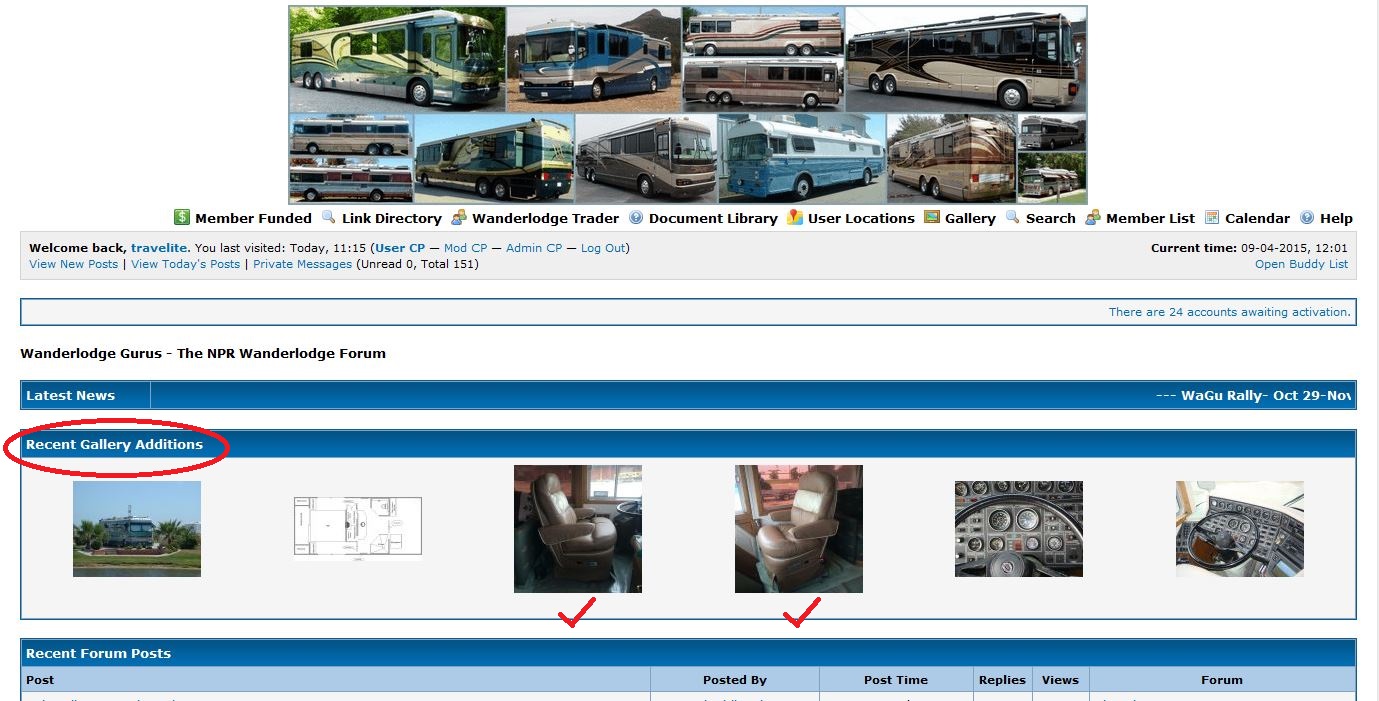
Task: Click the green Member Funded dollar icon
Action: tap(182, 218)
